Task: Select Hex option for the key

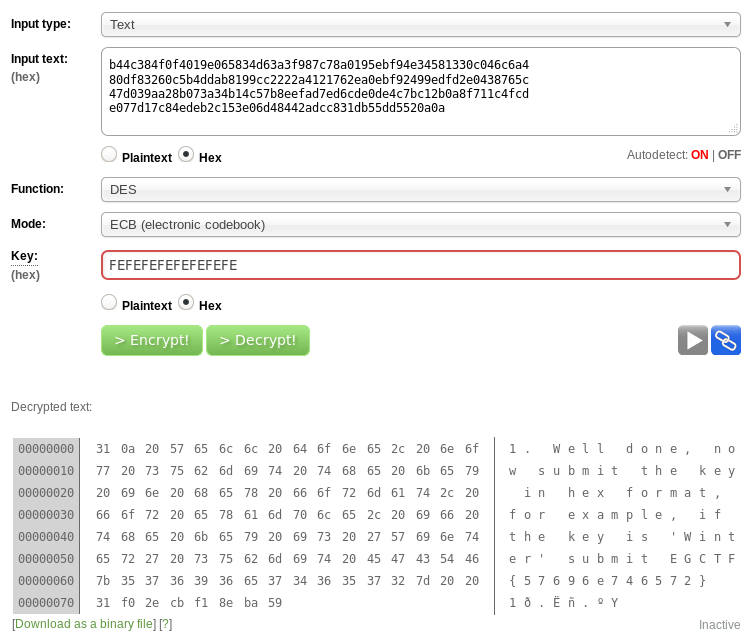Action: click(186, 303)
